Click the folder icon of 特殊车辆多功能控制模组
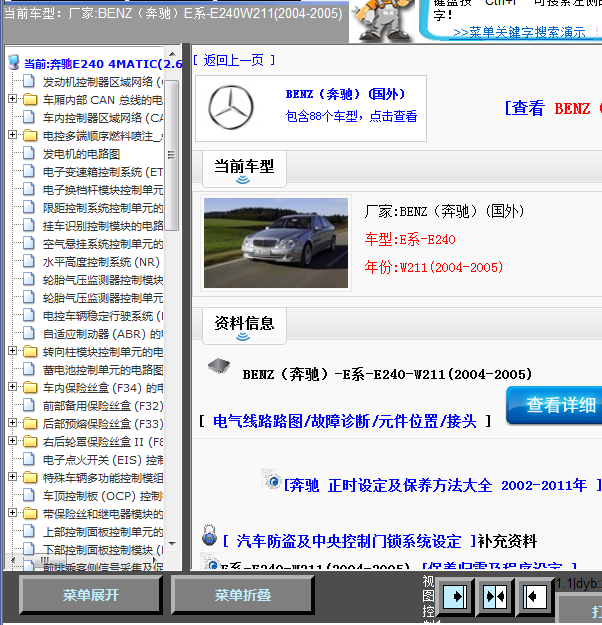The width and height of the screenshot is (602, 625). [30, 478]
